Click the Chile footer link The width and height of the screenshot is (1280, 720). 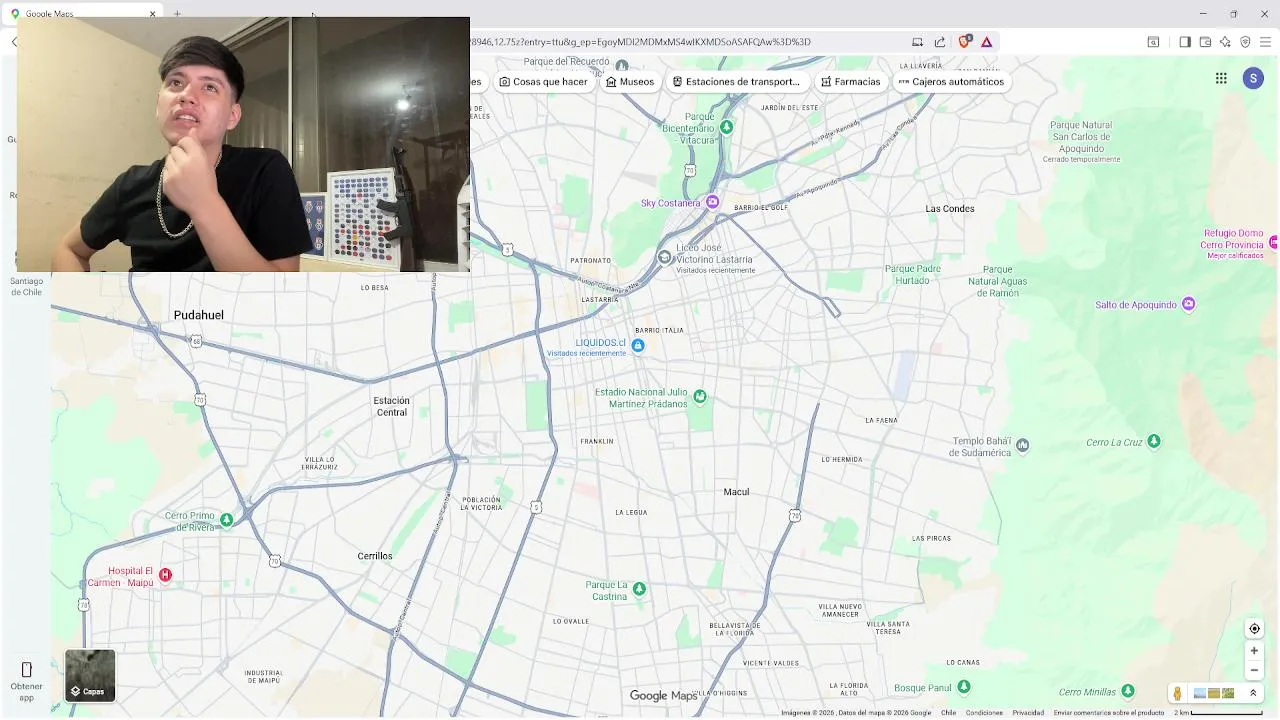(x=948, y=713)
